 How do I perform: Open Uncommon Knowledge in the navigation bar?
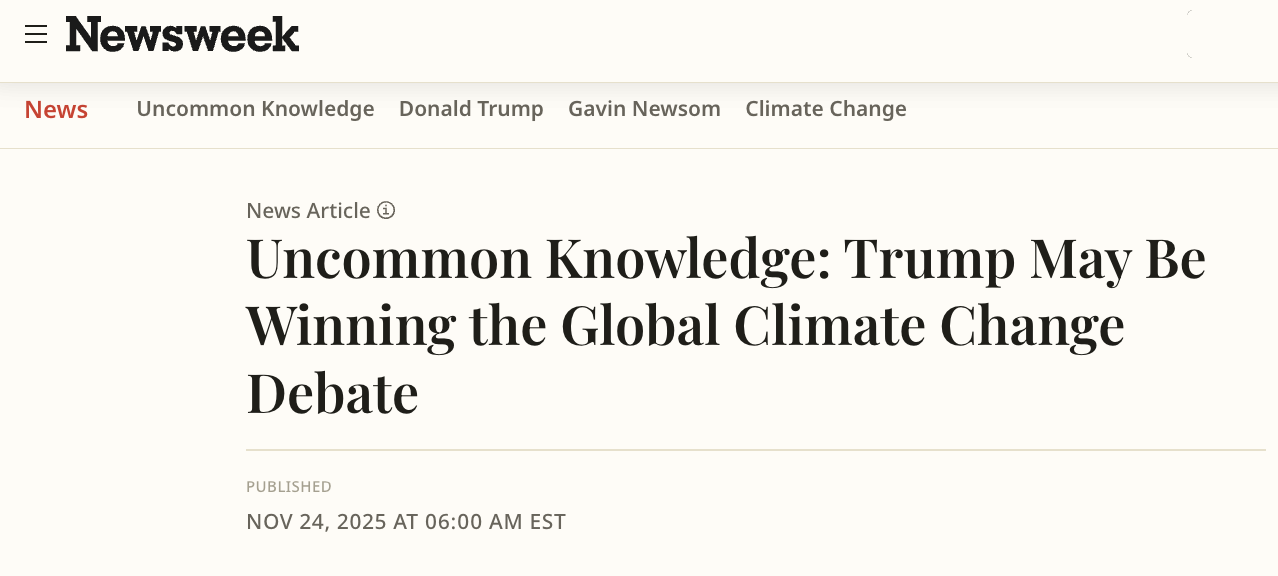coord(255,108)
